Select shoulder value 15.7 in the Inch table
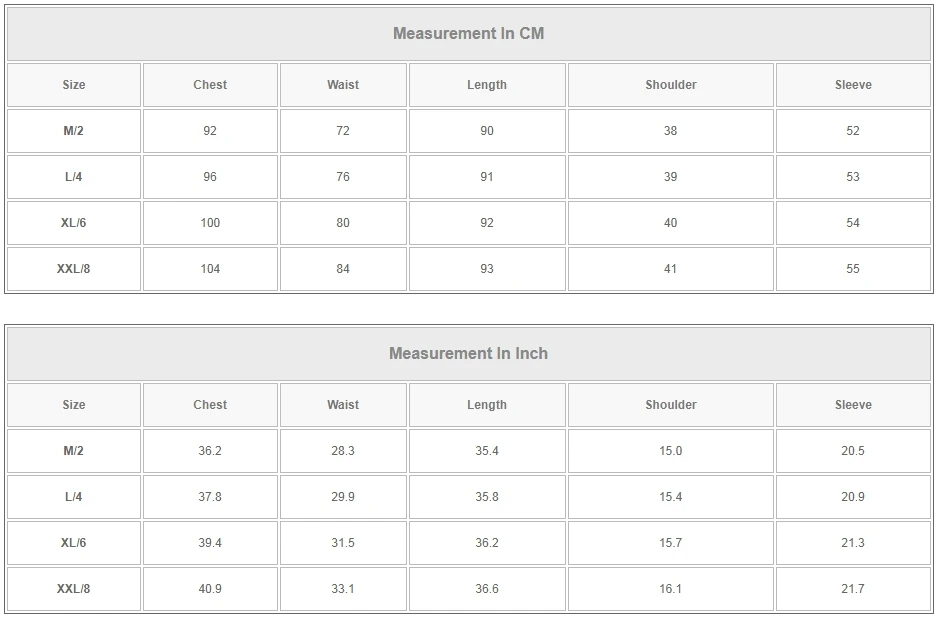This screenshot has height=618, width=936. (670, 543)
